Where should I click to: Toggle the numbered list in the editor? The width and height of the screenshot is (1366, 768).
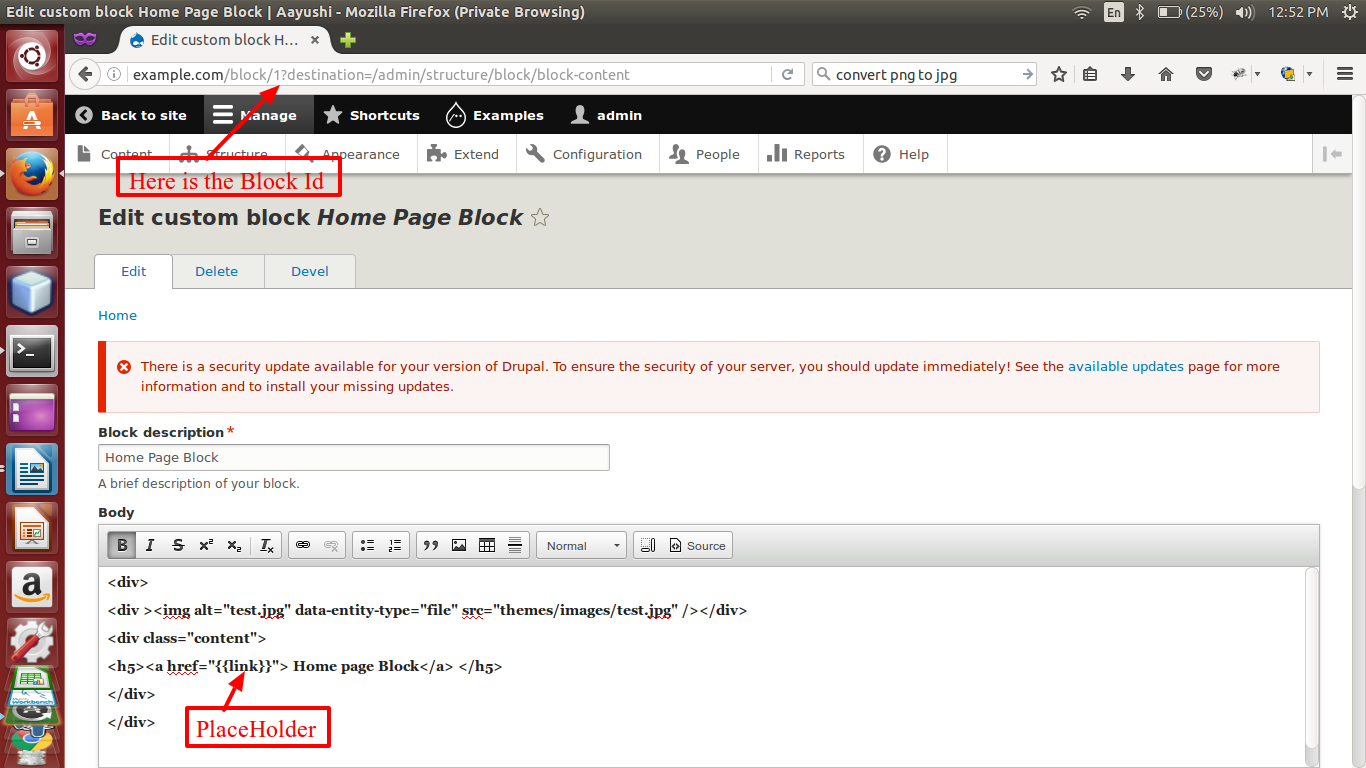pyautogui.click(x=394, y=545)
